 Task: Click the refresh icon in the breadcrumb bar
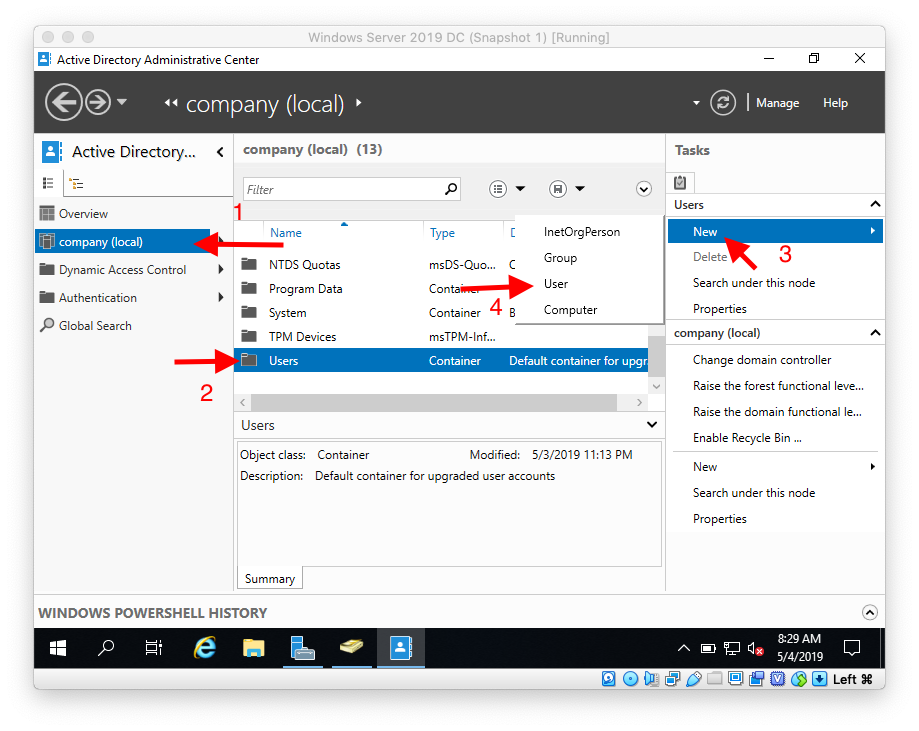722,102
